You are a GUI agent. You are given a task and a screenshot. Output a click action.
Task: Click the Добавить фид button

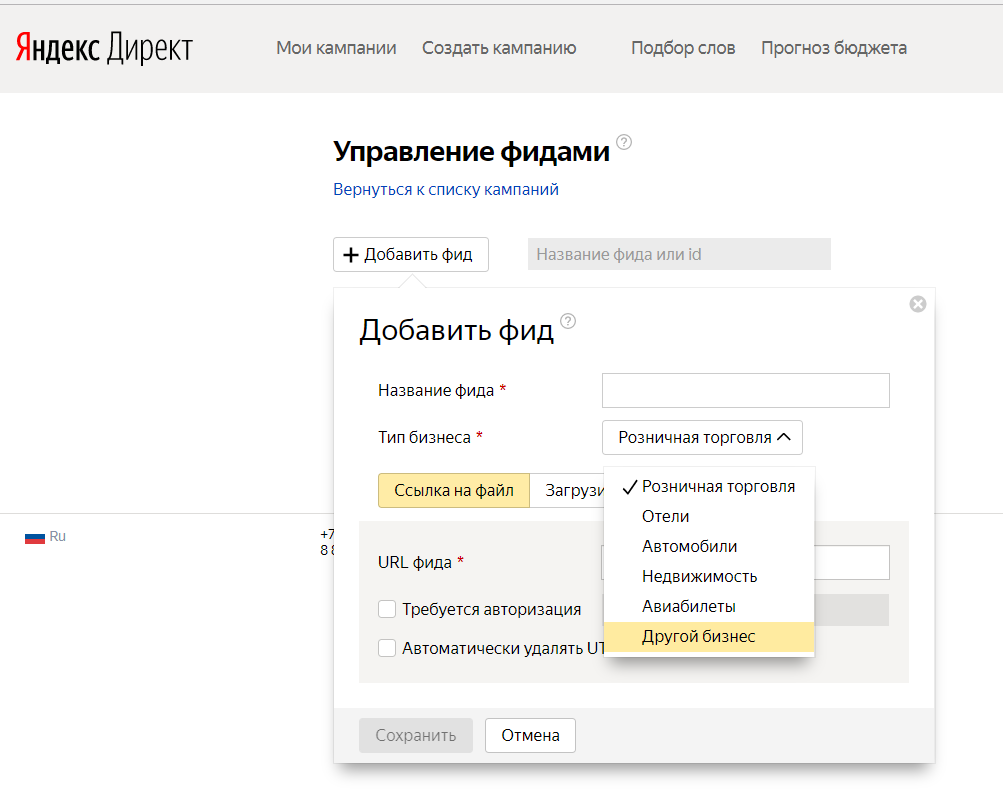click(x=411, y=255)
